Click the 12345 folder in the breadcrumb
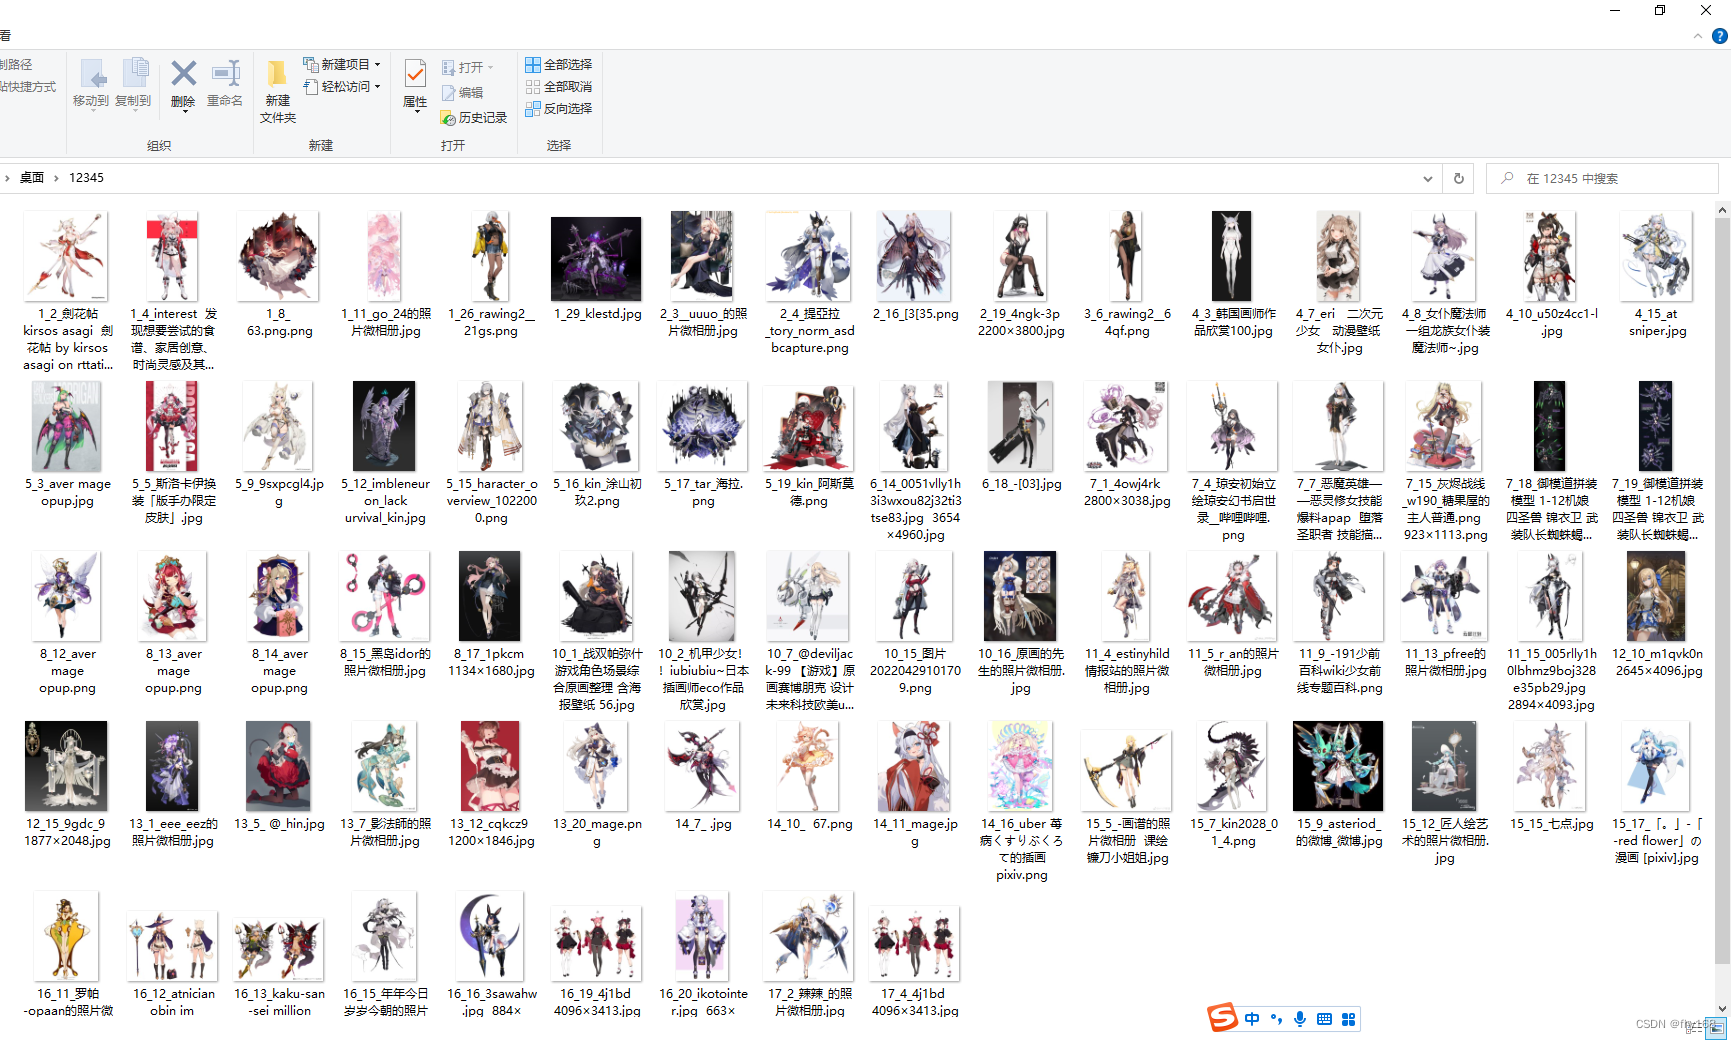1731x1040 pixels. [x=86, y=178]
